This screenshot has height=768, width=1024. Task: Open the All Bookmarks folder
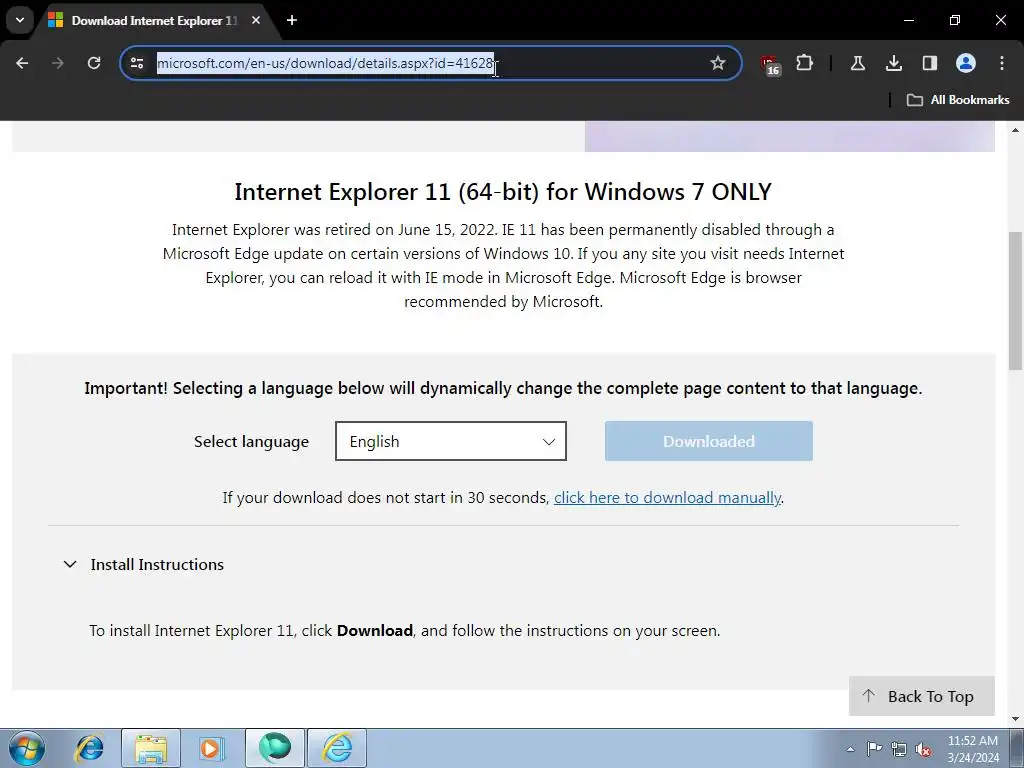958,100
